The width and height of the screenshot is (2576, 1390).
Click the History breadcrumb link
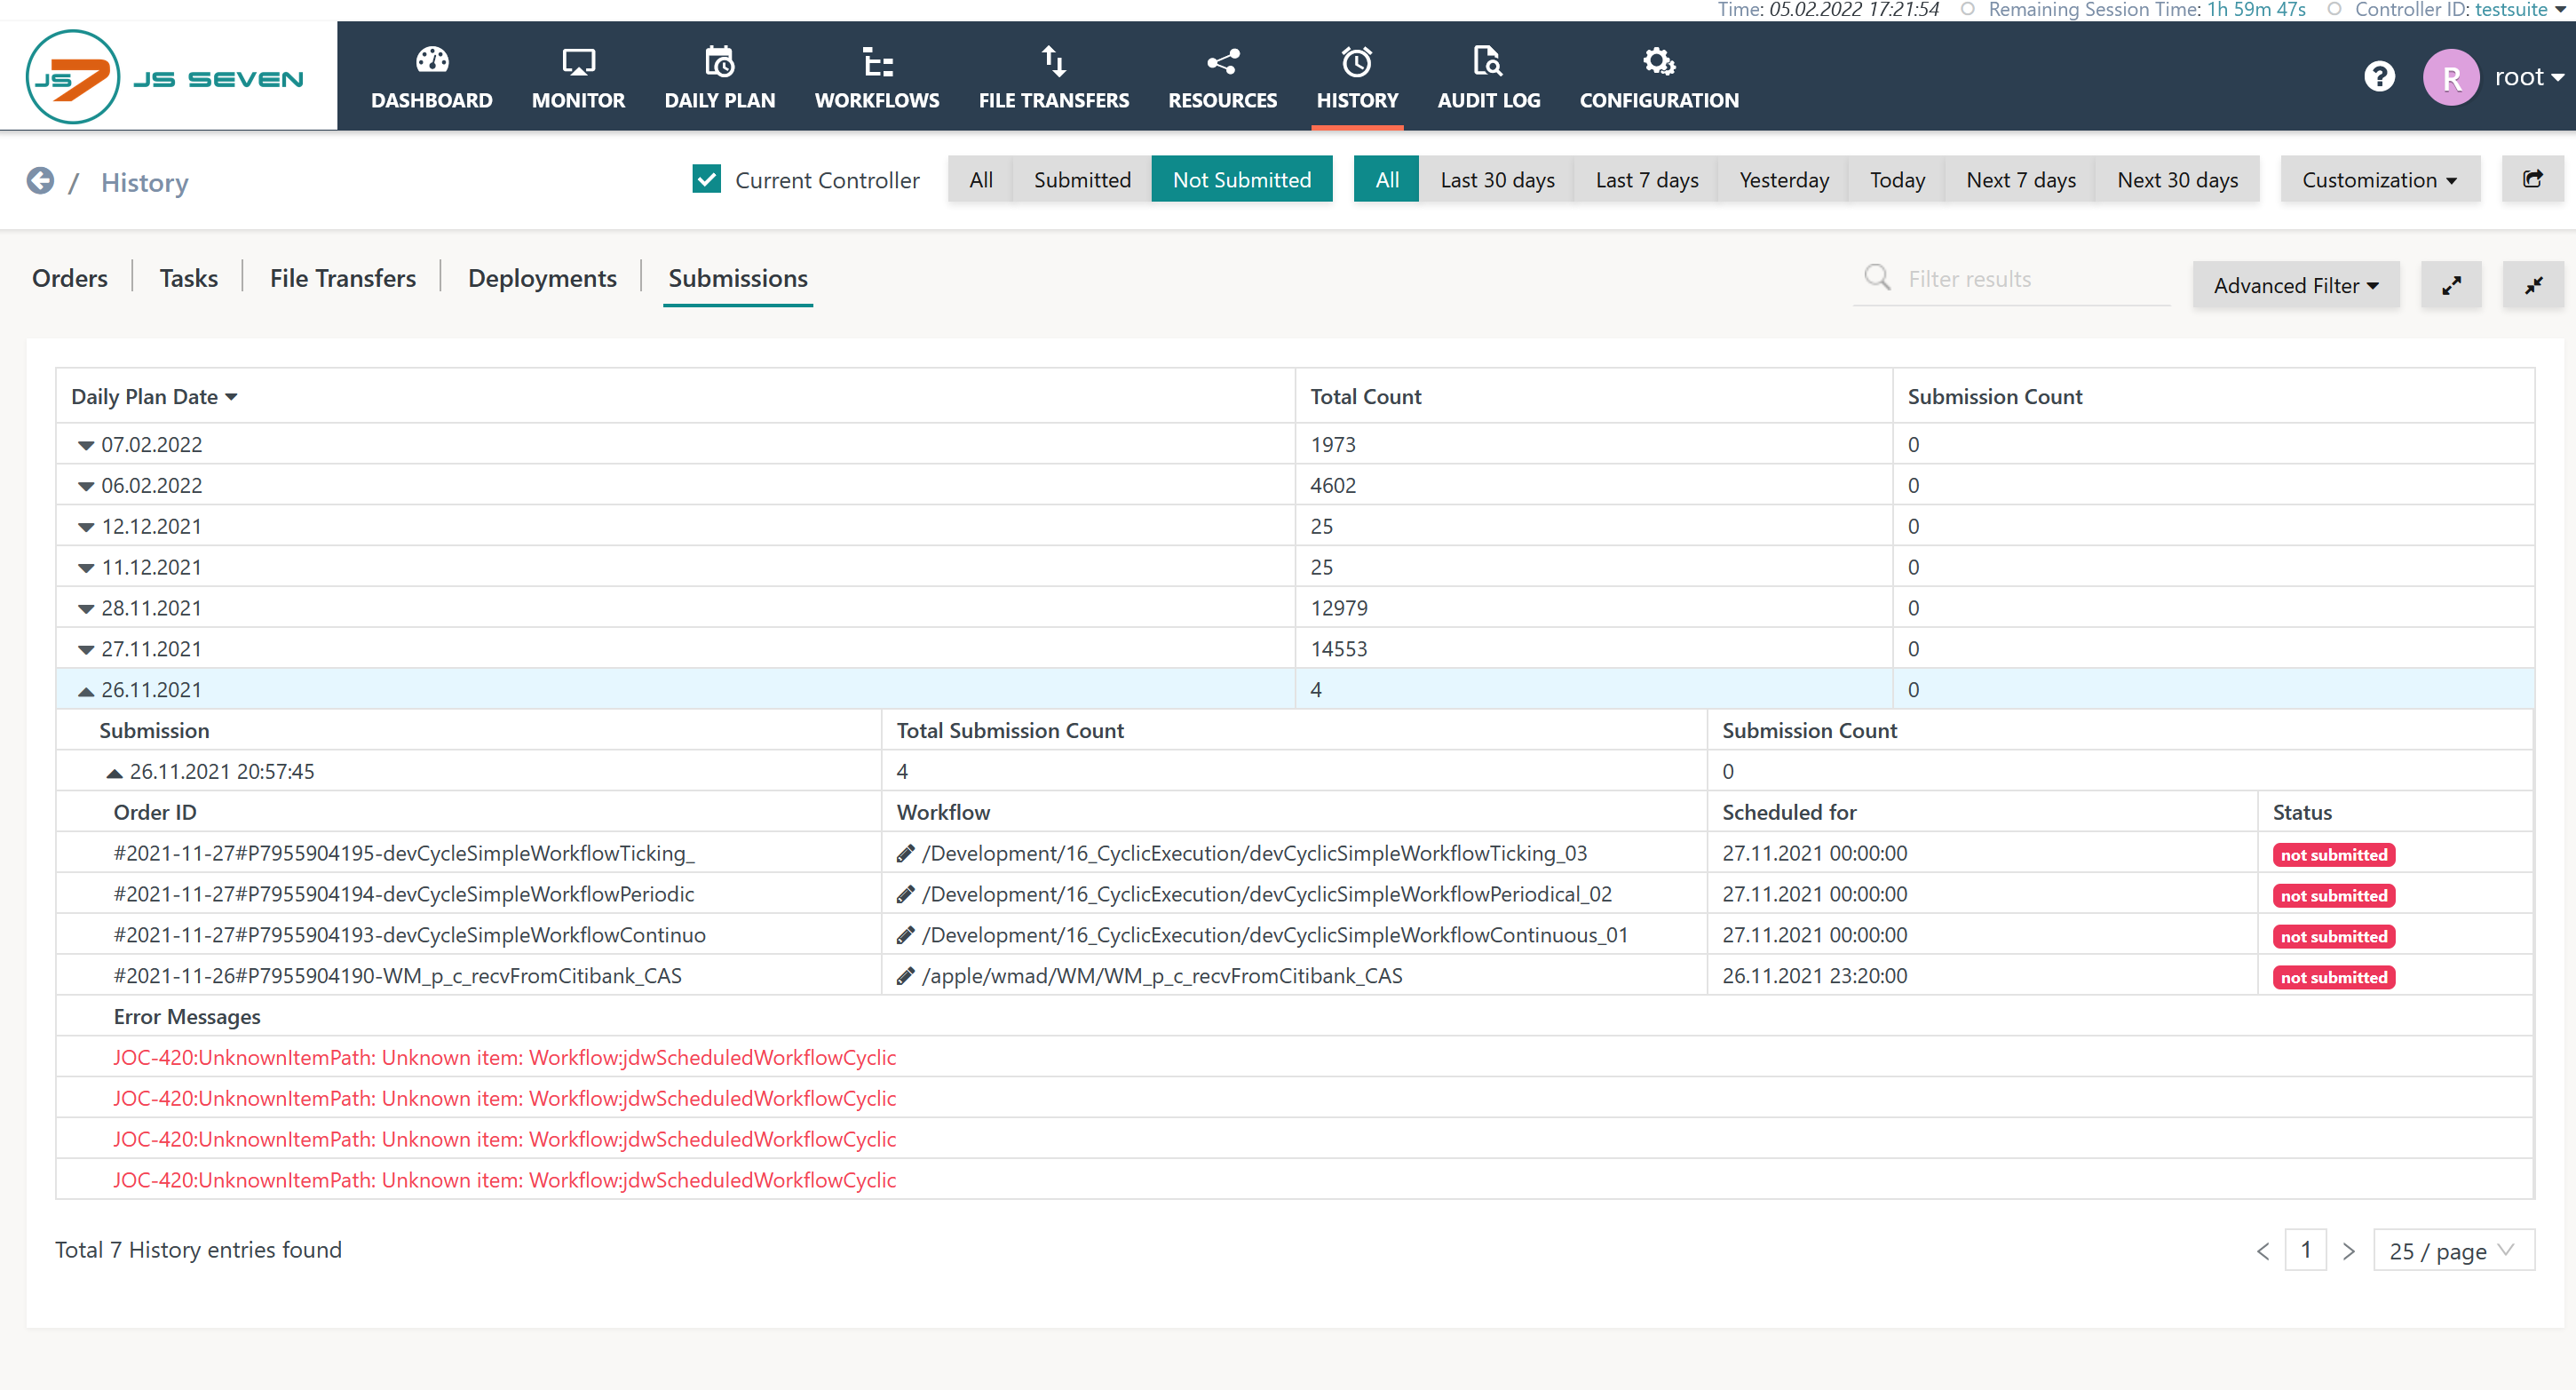coord(145,182)
